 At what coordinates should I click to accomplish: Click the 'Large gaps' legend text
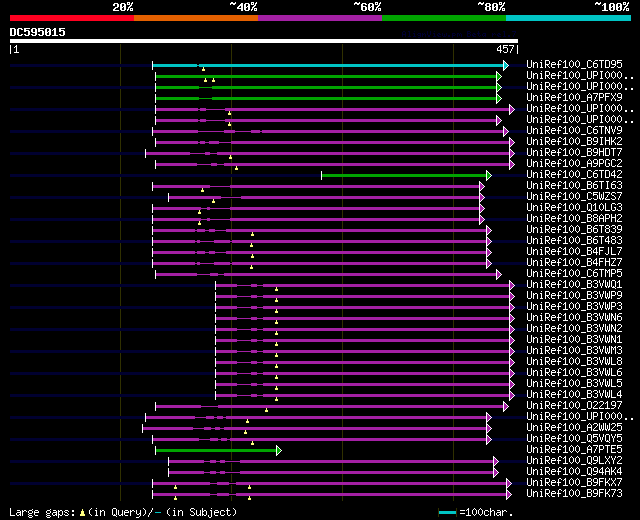tap(42, 513)
